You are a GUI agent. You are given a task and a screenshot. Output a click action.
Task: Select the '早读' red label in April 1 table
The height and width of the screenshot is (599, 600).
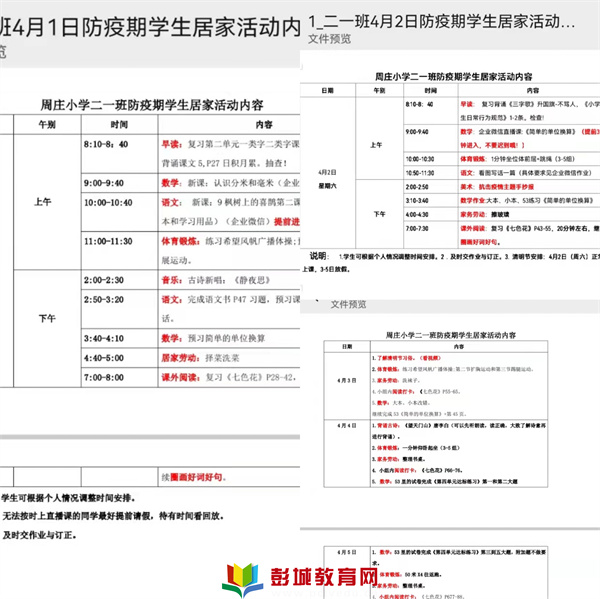171,144
